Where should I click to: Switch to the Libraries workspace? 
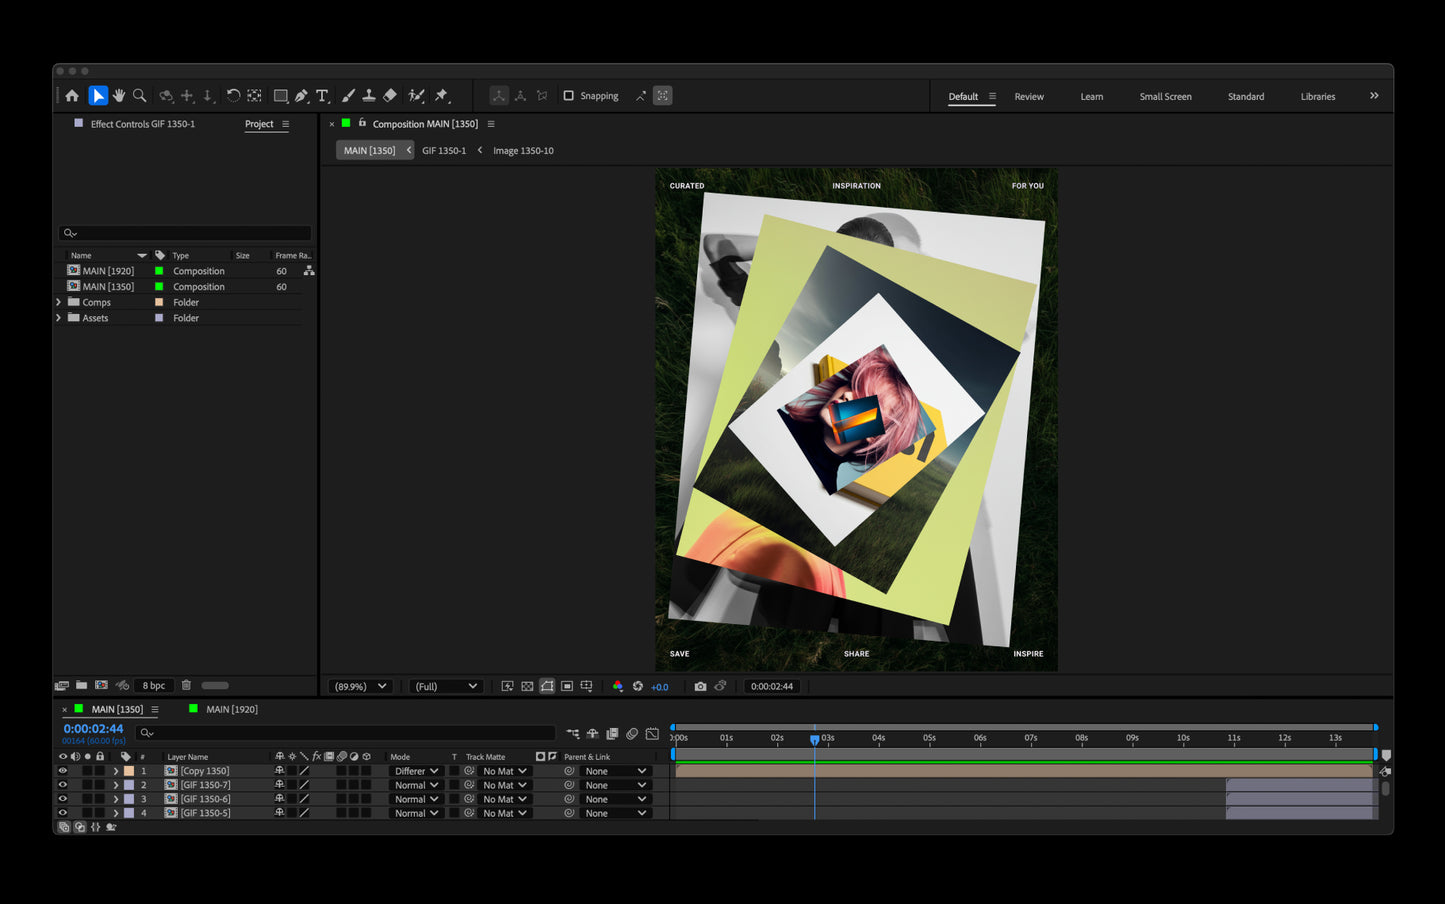click(x=1318, y=97)
